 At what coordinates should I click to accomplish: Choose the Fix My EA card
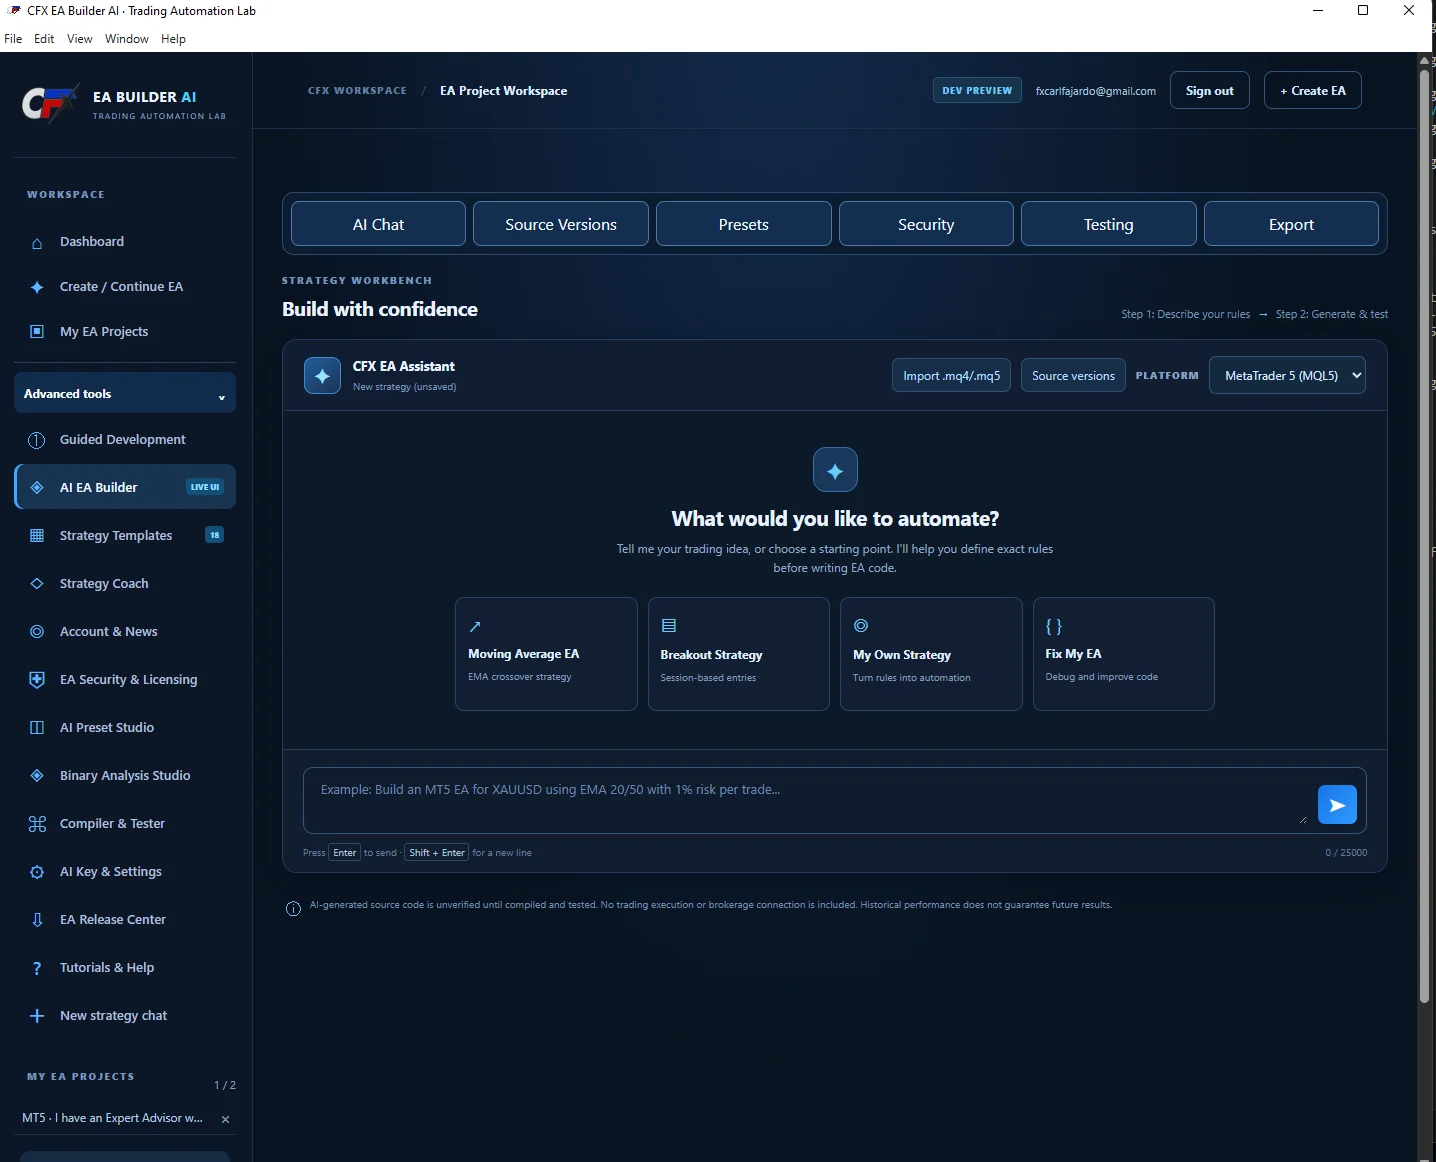1124,654
